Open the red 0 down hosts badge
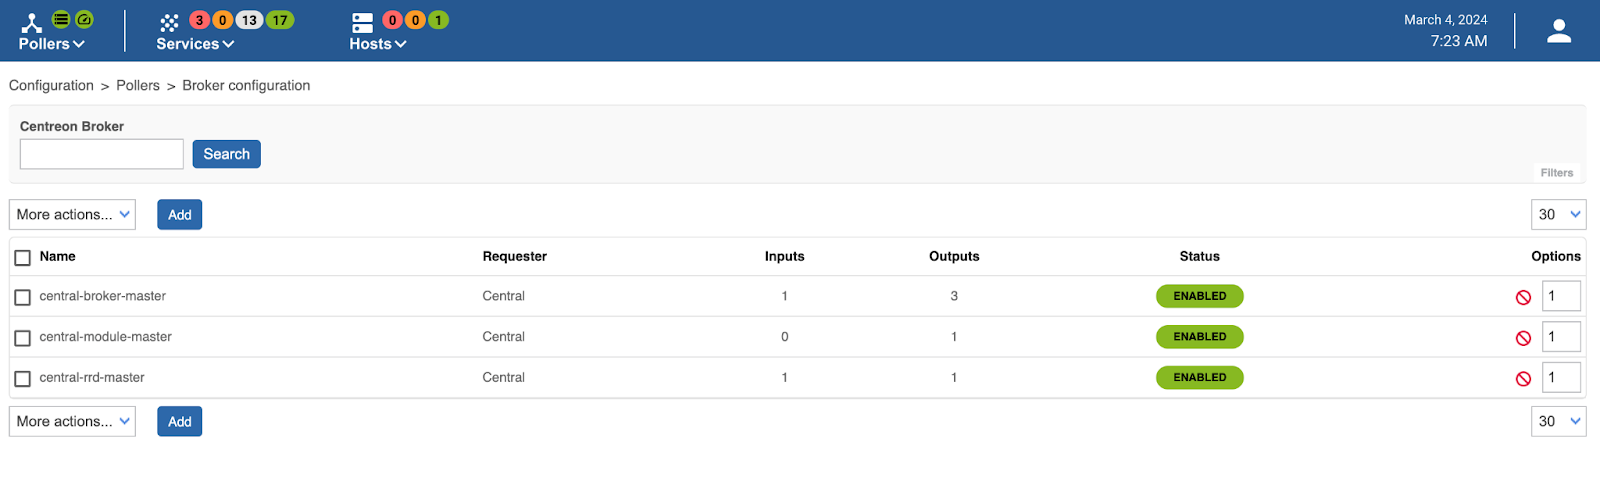The width and height of the screenshot is (1600, 503). point(392,20)
